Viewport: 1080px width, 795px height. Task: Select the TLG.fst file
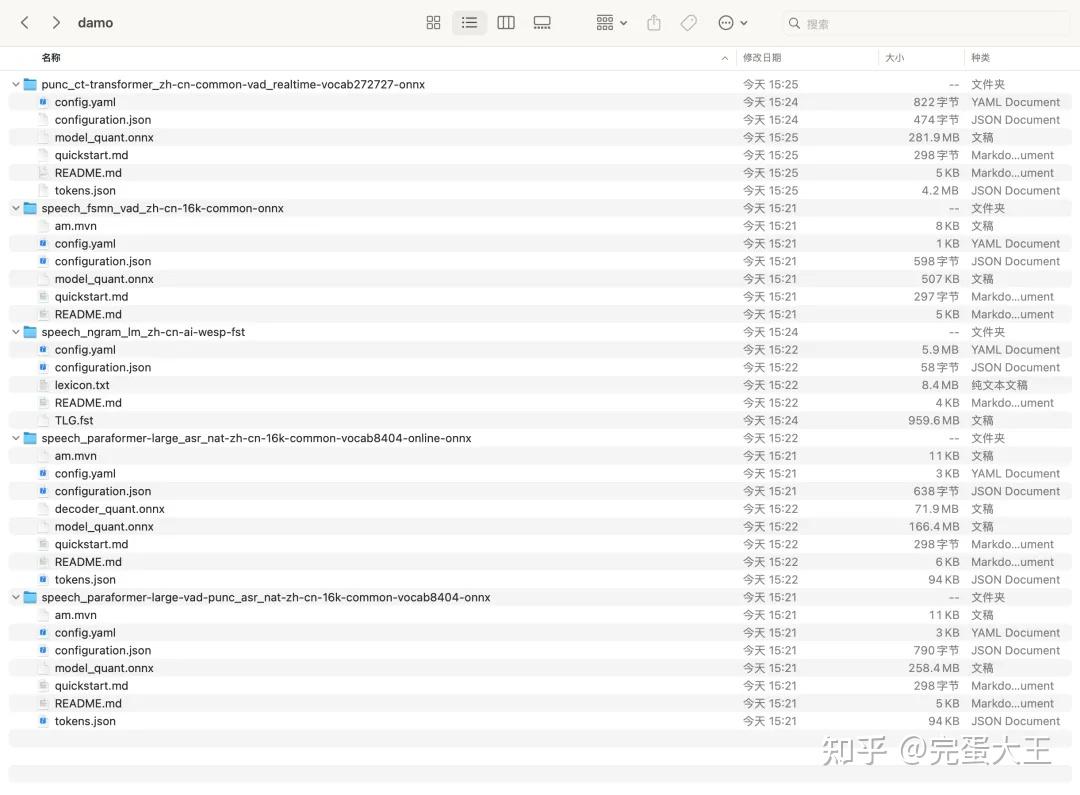point(73,420)
